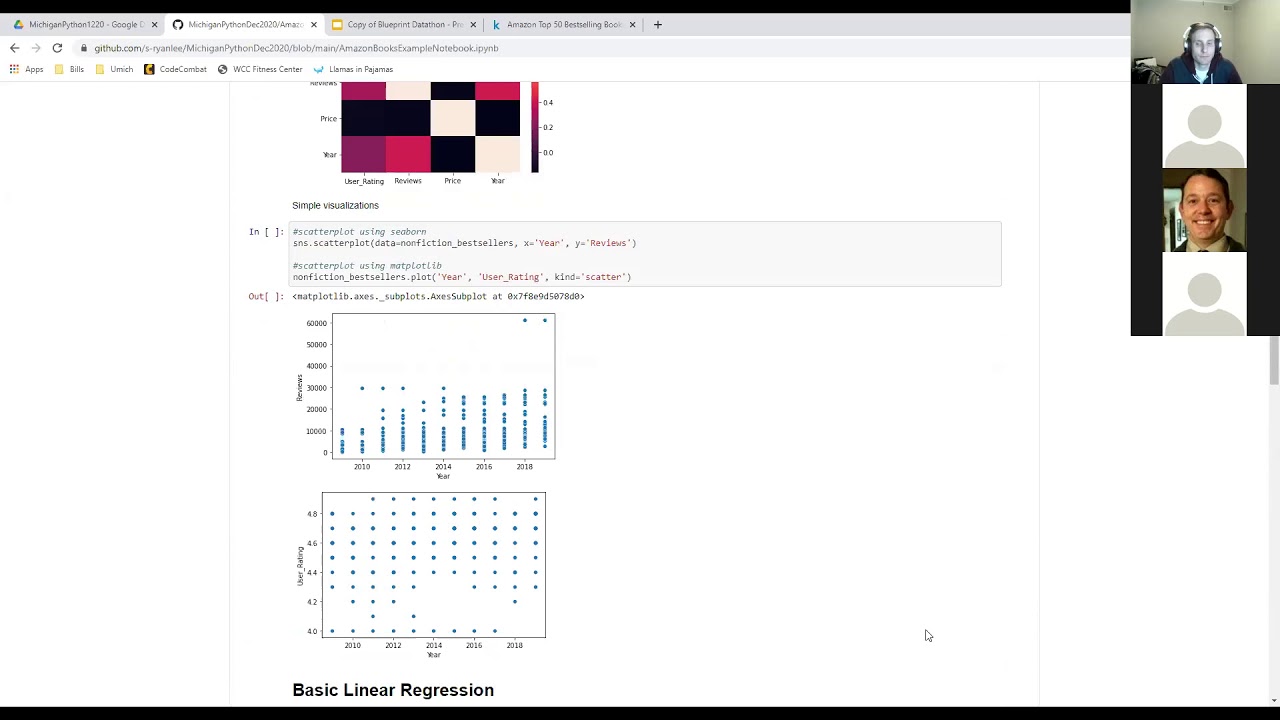1280x720 pixels.
Task: Click the Basic Linear Regression heading
Action: pyautogui.click(x=393, y=690)
